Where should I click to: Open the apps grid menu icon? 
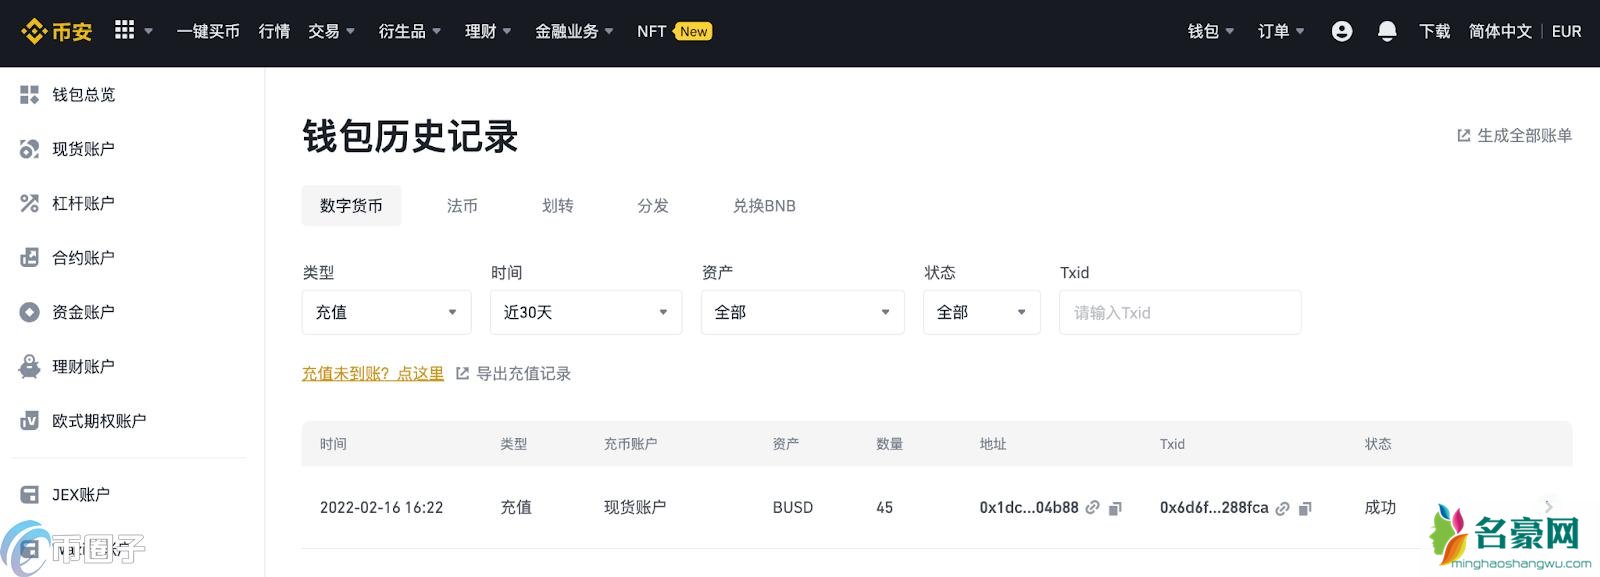pos(124,30)
